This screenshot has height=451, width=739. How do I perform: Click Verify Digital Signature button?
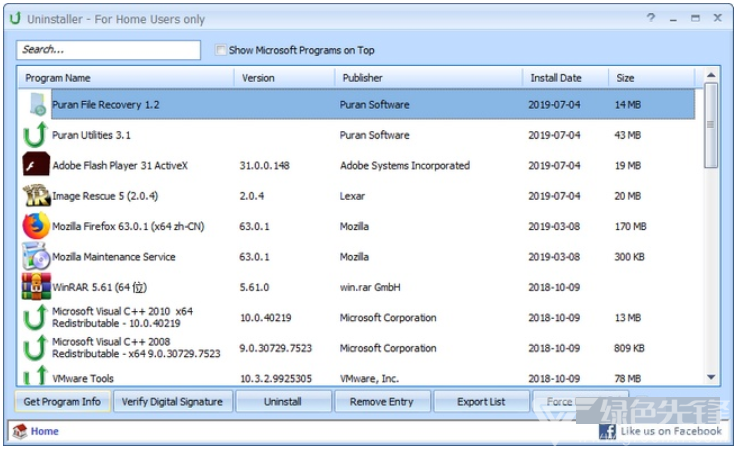[x=172, y=402]
